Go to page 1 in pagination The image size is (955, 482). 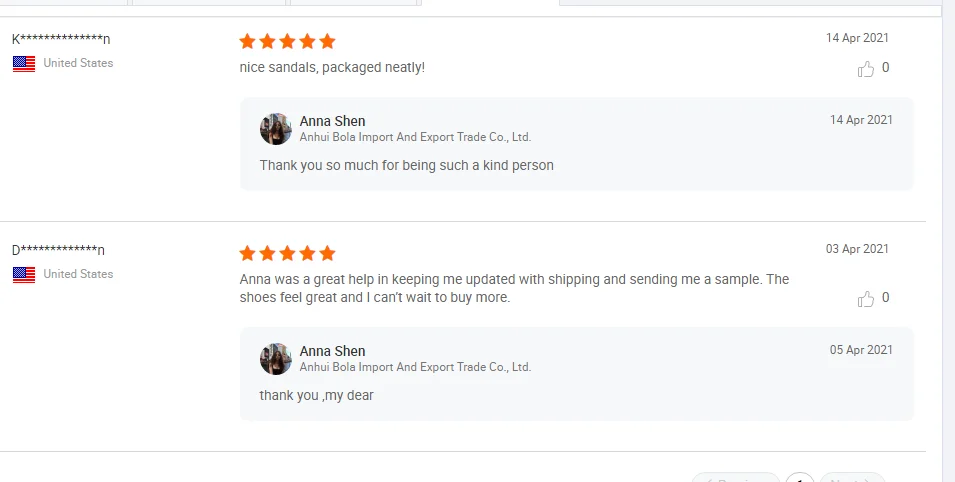pyautogui.click(x=799, y=479)
